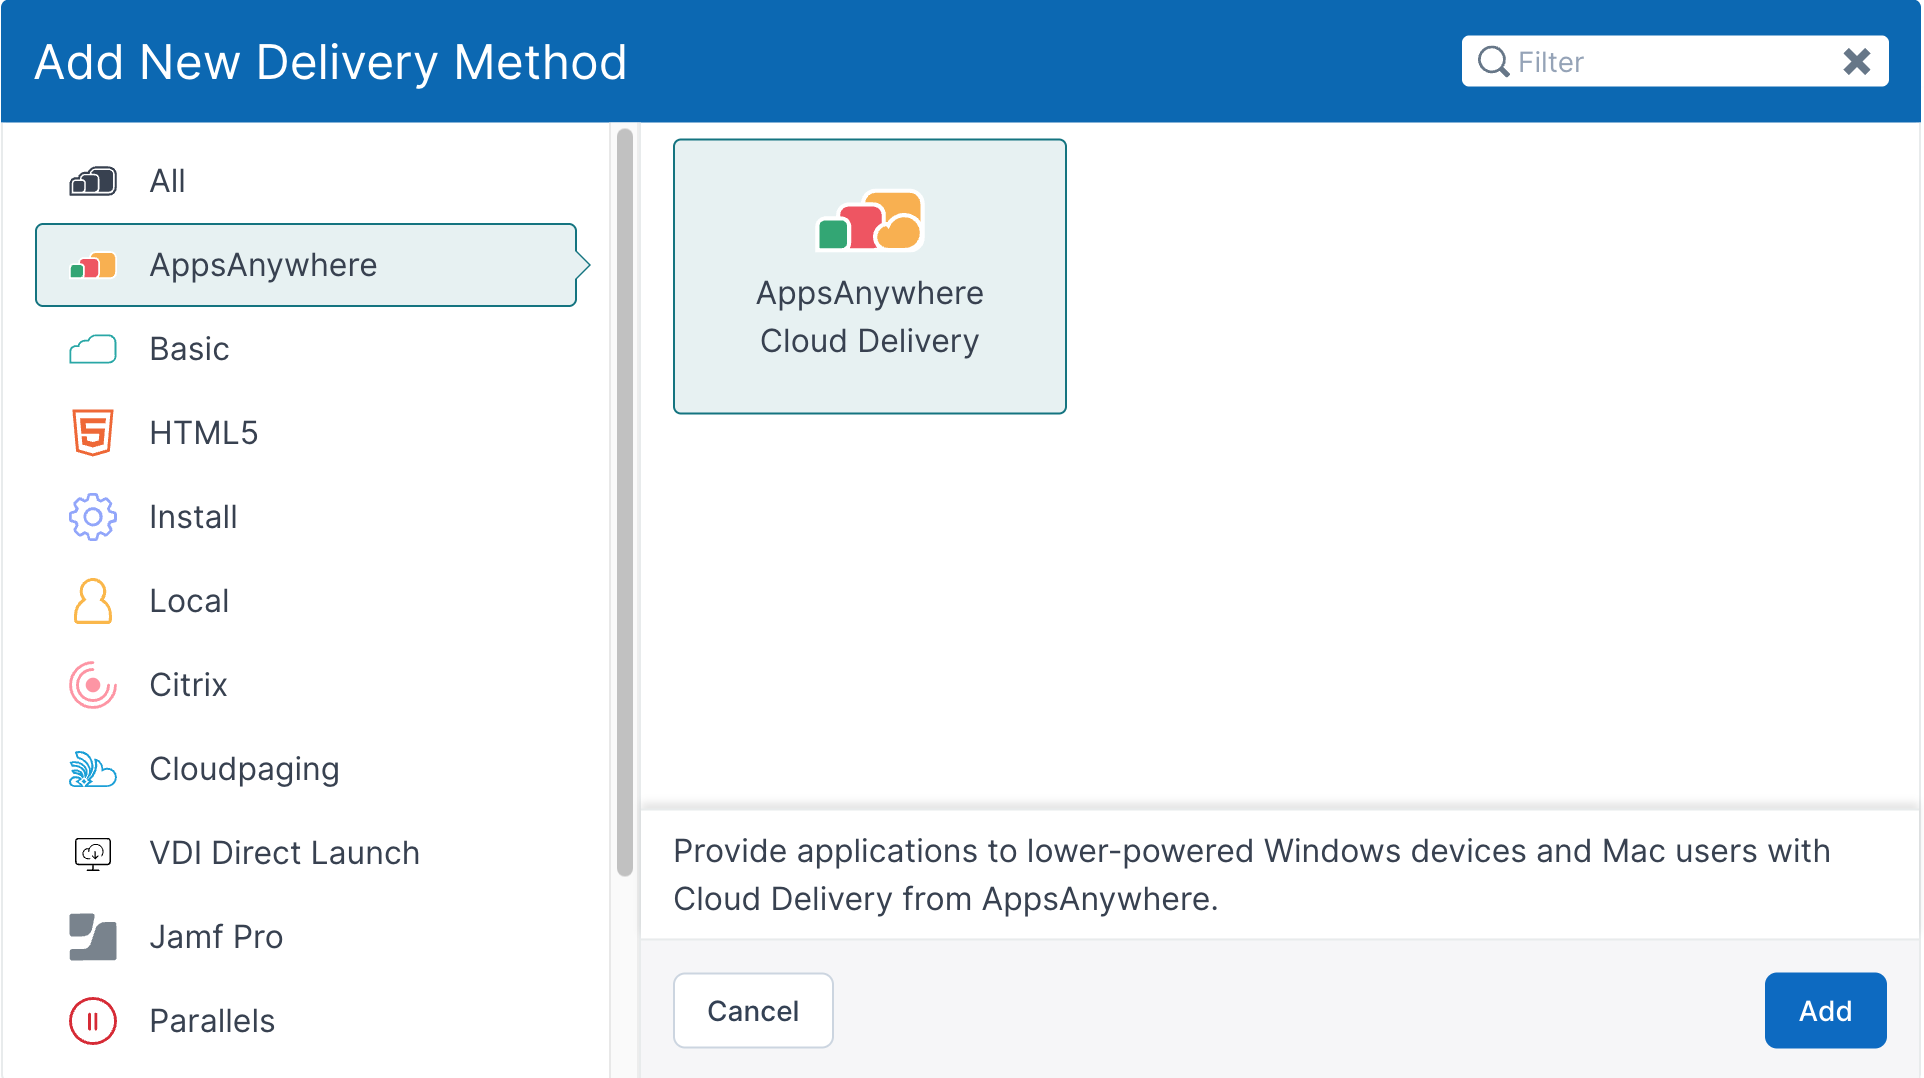Select the Local category

click(x=306, y=601)
